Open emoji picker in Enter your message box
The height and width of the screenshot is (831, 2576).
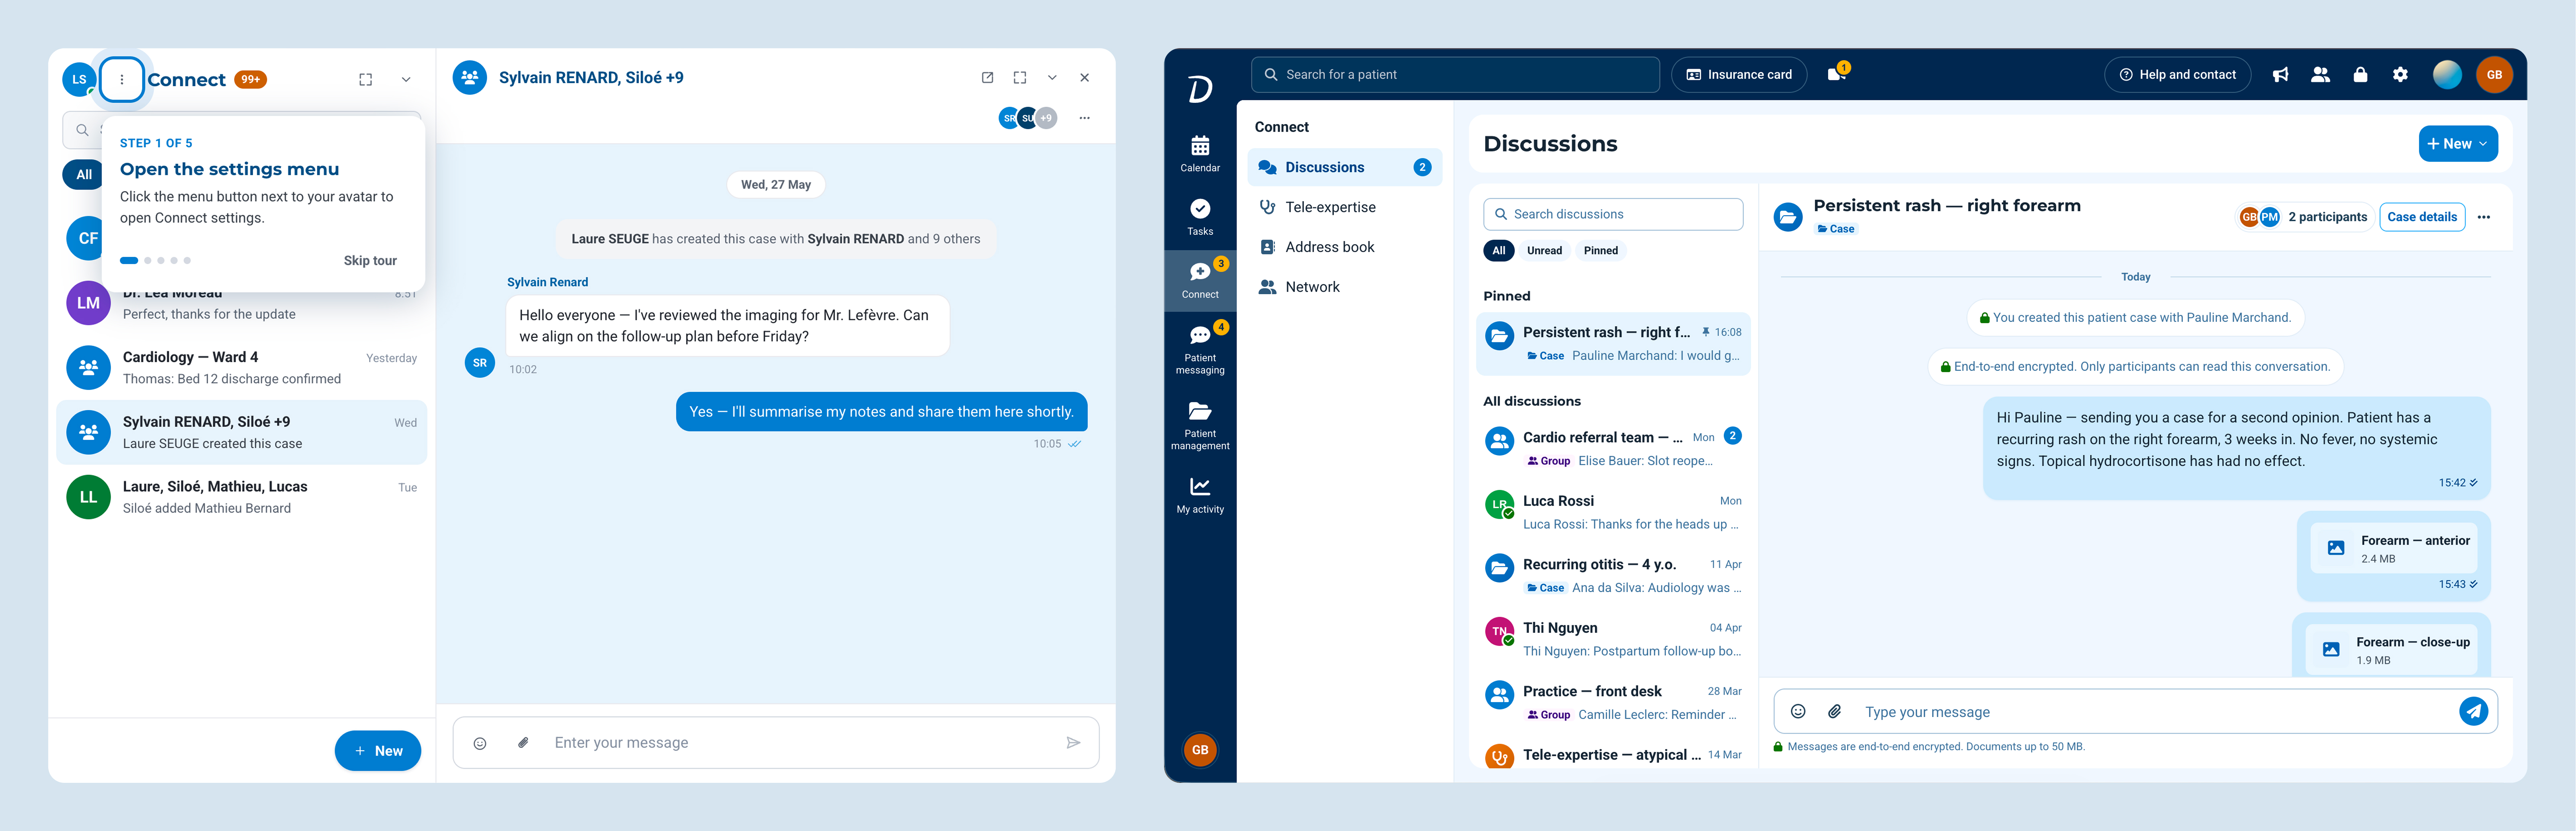click(x=480, y=743)
